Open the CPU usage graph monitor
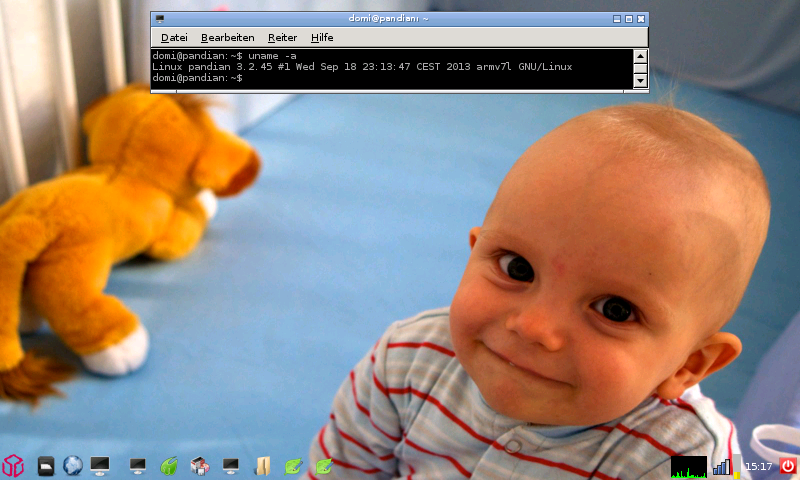This screenshot has width=800, height=480. click(688, 467)
